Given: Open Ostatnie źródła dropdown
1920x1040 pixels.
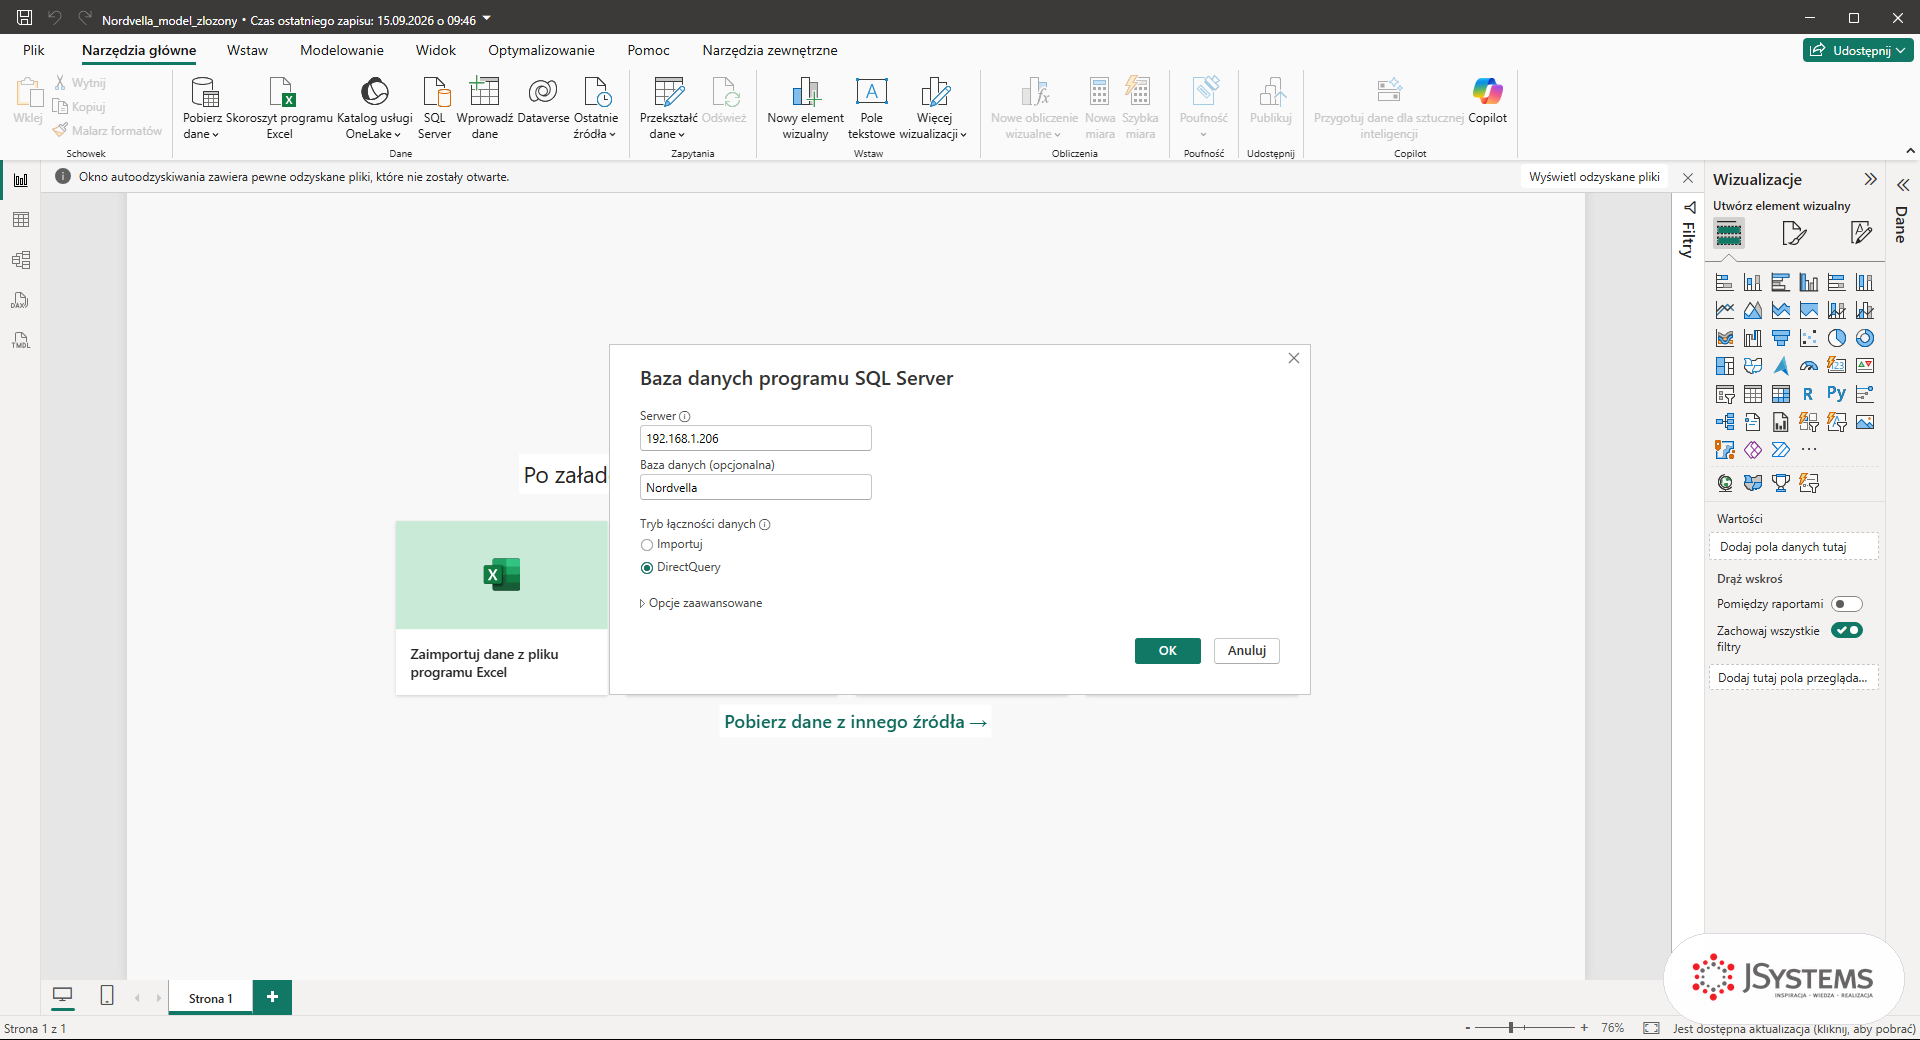Looking at the screenshot, I should coord(595,108).
